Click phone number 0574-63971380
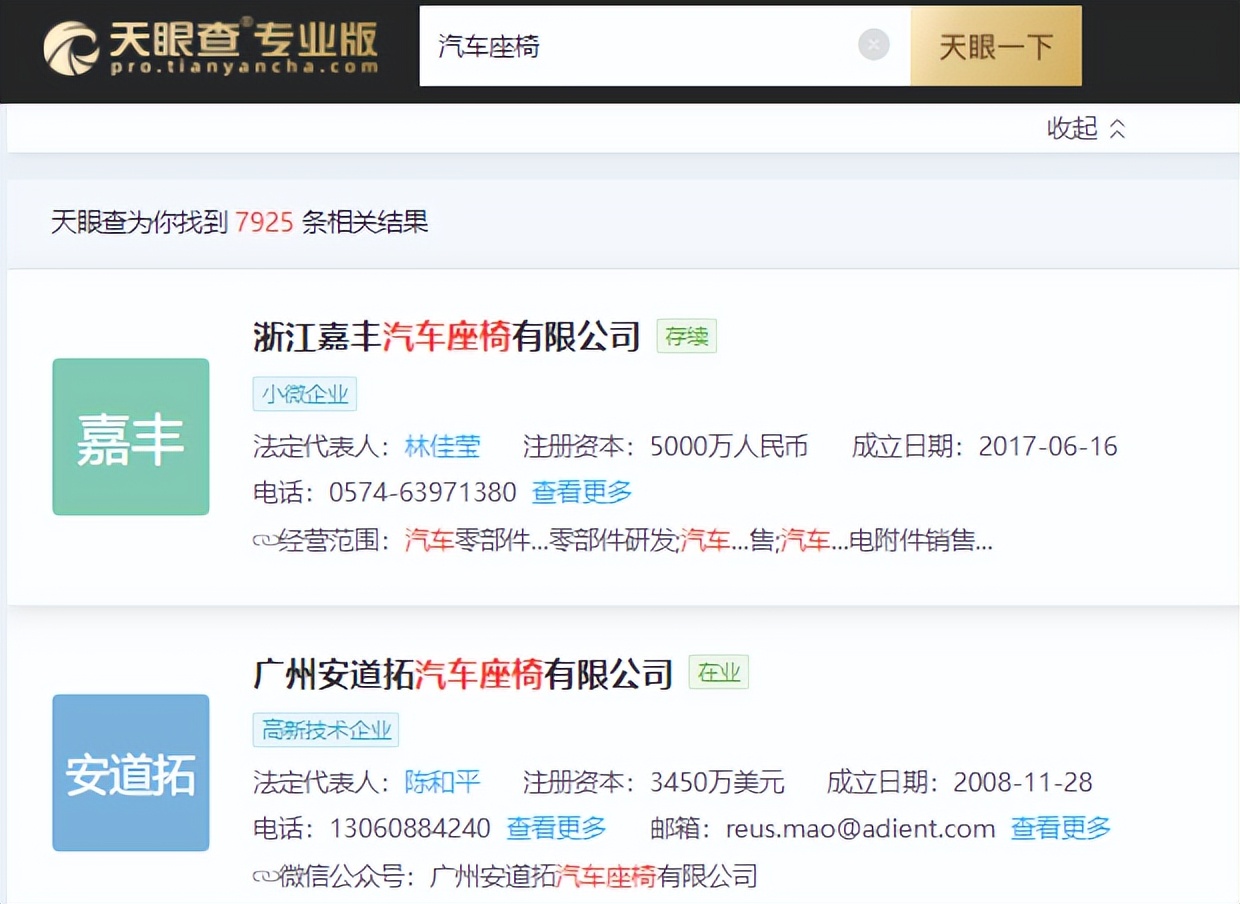The height and width of the screenshot is (904, 1240). pyautogui.click(x=423, y=492)
